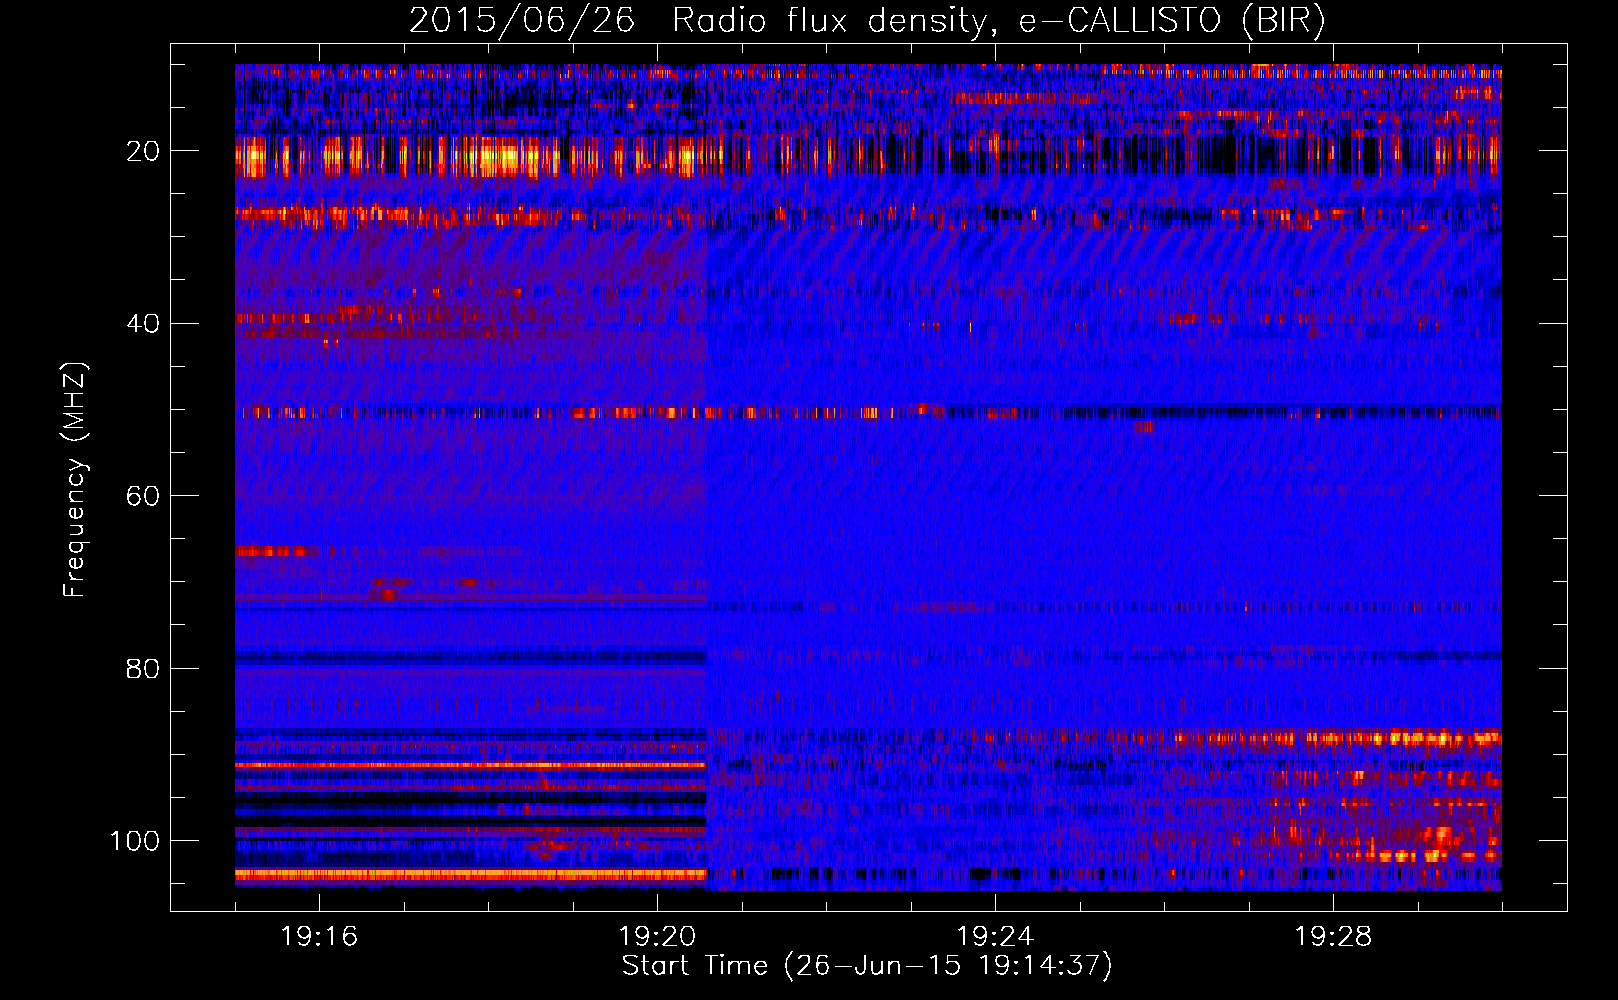The image size is (1618, 1000).
Task: Click the 19:20 time tick label
Action: click(657, 937)
